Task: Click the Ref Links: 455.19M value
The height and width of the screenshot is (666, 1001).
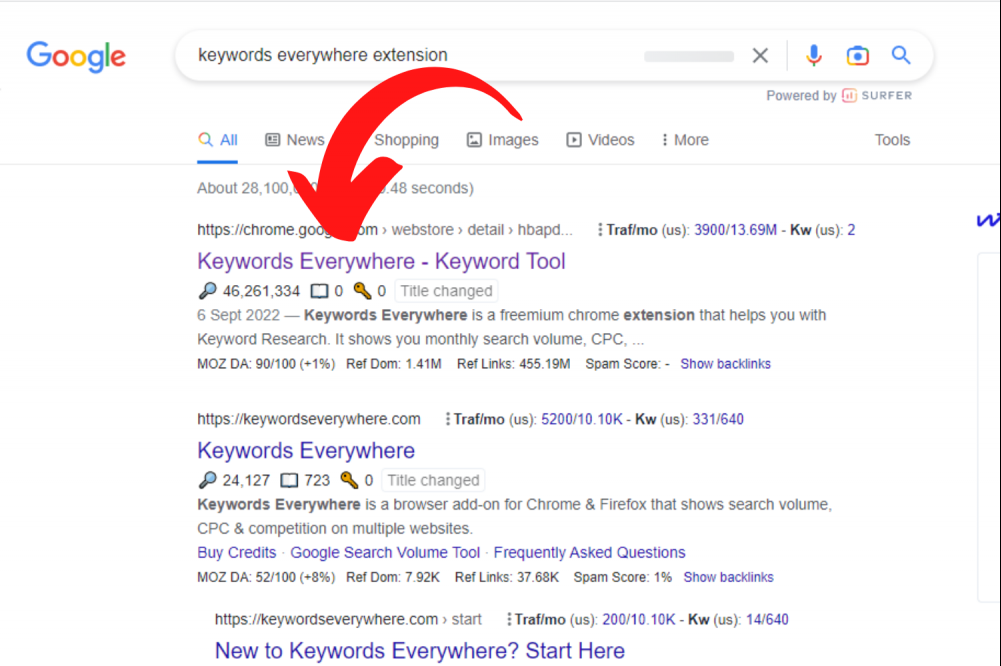Action: click(513, 364)
